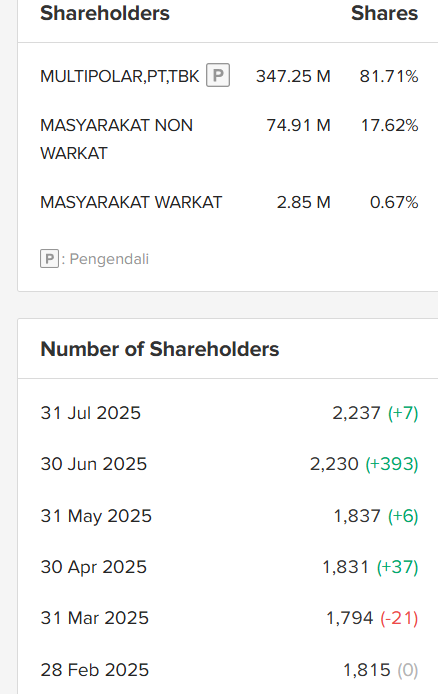Select the 31 Jul 2025 row
The image size is (438, 694).
tap(229, 413)
